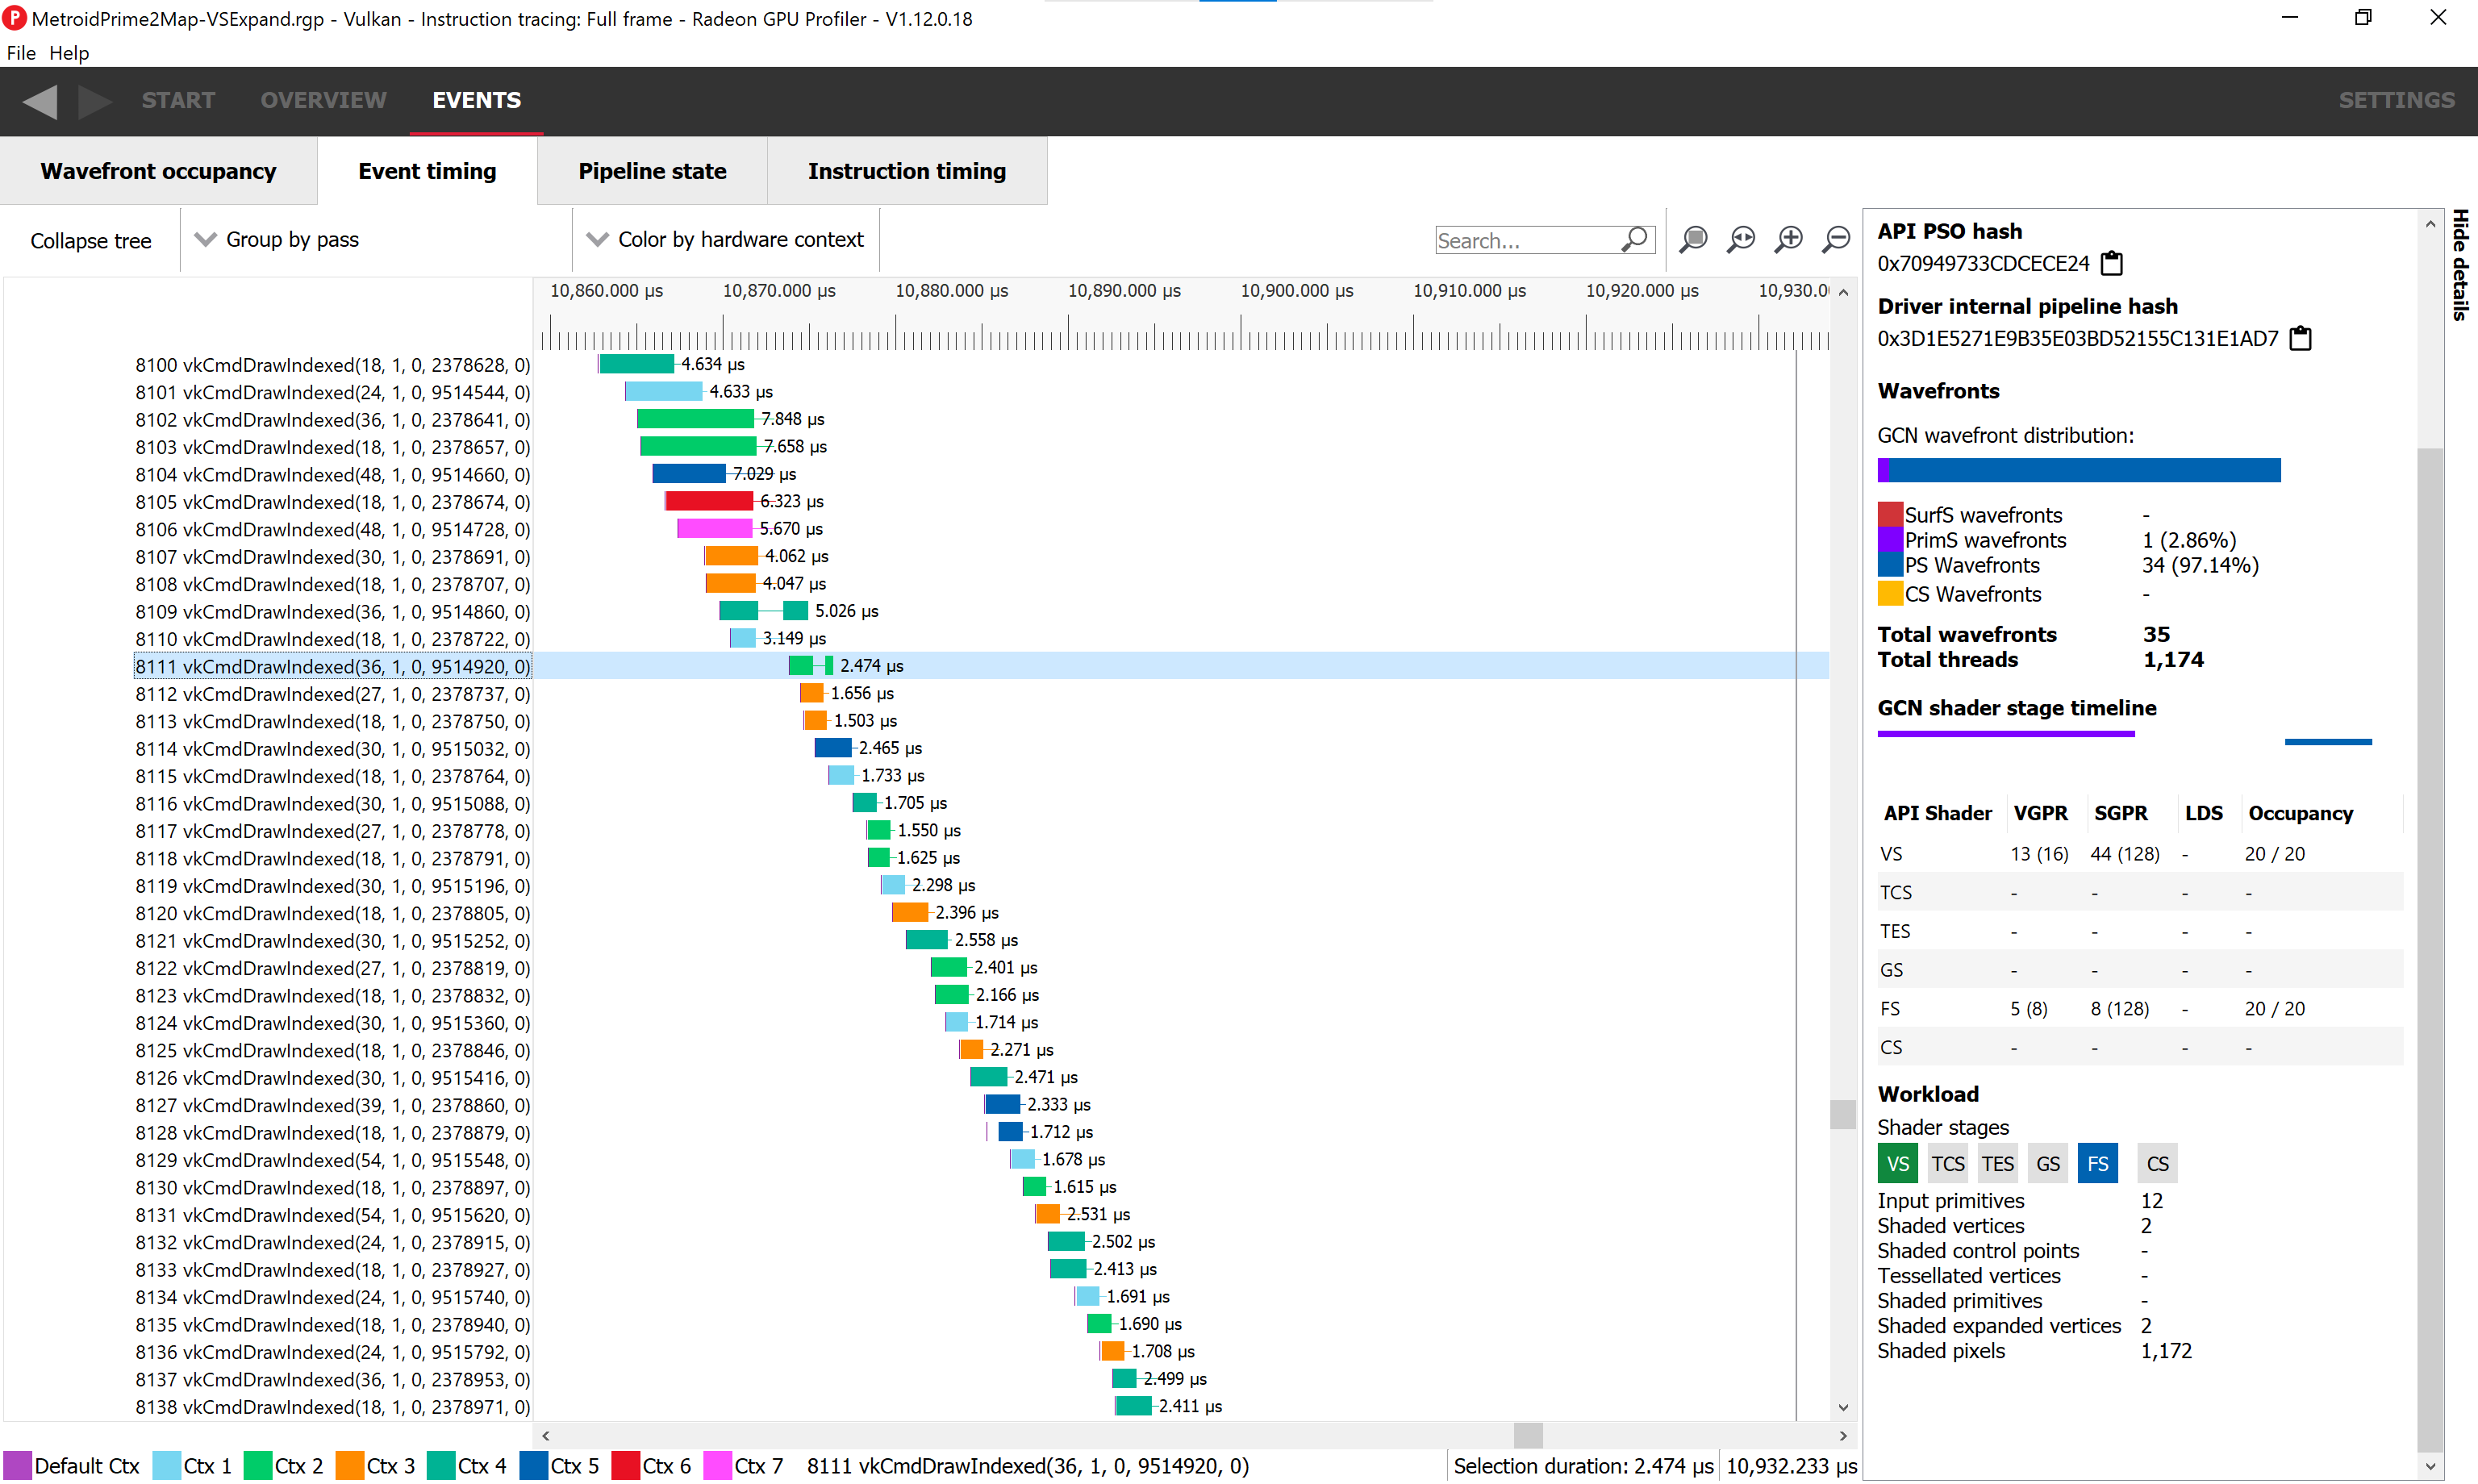The image size is (2478, 1484).
Task: Copy the driver internal pipeline hash
Action: pyautogui.click(x=2300, y=338)
